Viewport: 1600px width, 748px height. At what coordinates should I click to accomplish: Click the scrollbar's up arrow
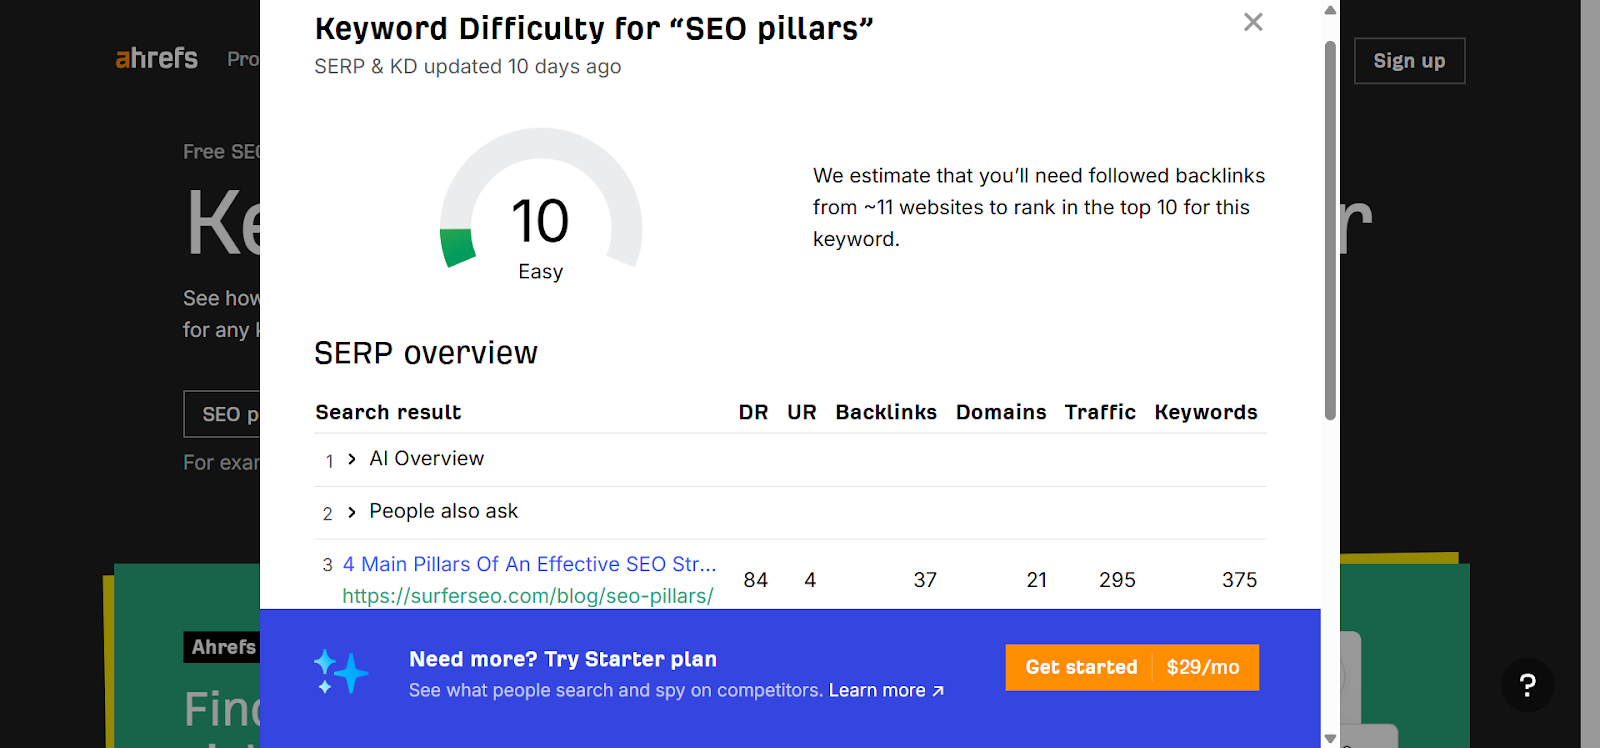[1328, 10]
